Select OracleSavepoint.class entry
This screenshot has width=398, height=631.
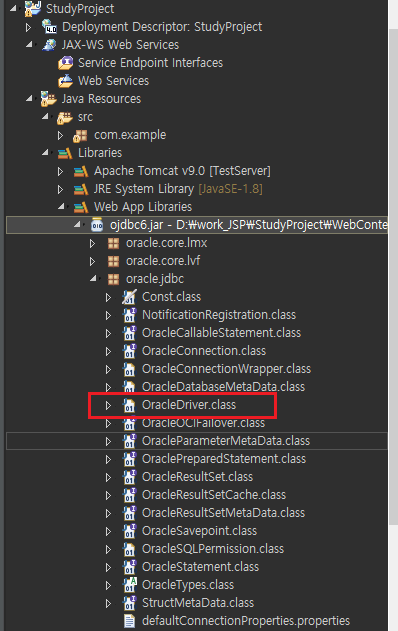pyautogui.click(x=199, y=531)
